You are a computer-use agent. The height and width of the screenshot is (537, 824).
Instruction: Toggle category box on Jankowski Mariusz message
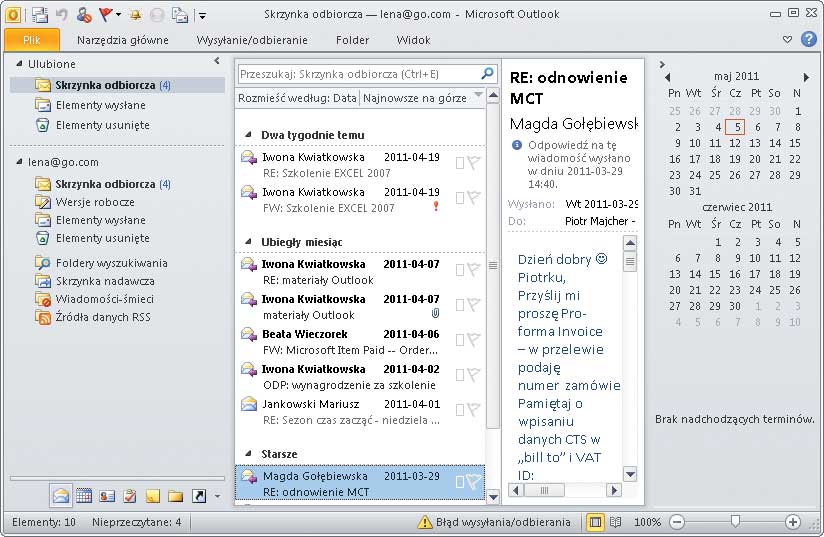pos(460,409)
